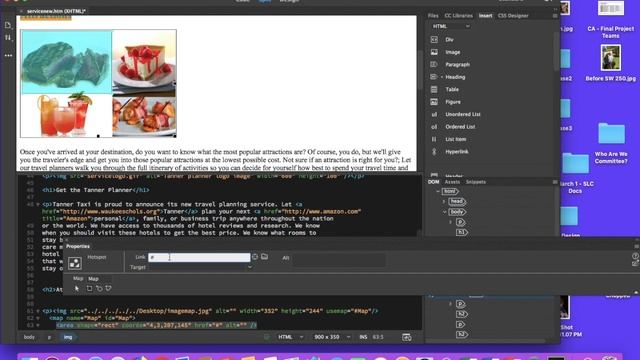Collapse the html node in DOM panel
The image size is (640, 360).
[438, 191]
